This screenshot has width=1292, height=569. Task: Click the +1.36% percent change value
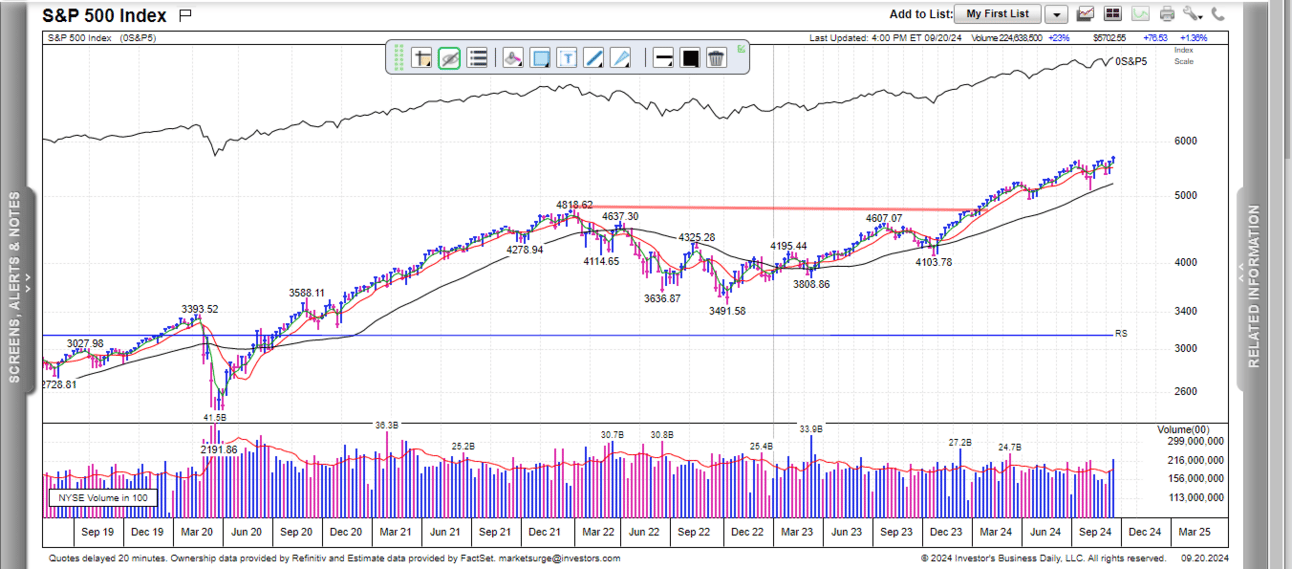tap(1194, 37)
